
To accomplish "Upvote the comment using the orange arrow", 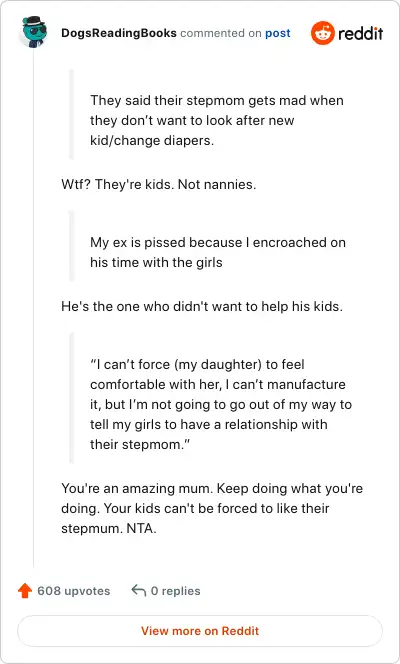I will coord(25,590).
